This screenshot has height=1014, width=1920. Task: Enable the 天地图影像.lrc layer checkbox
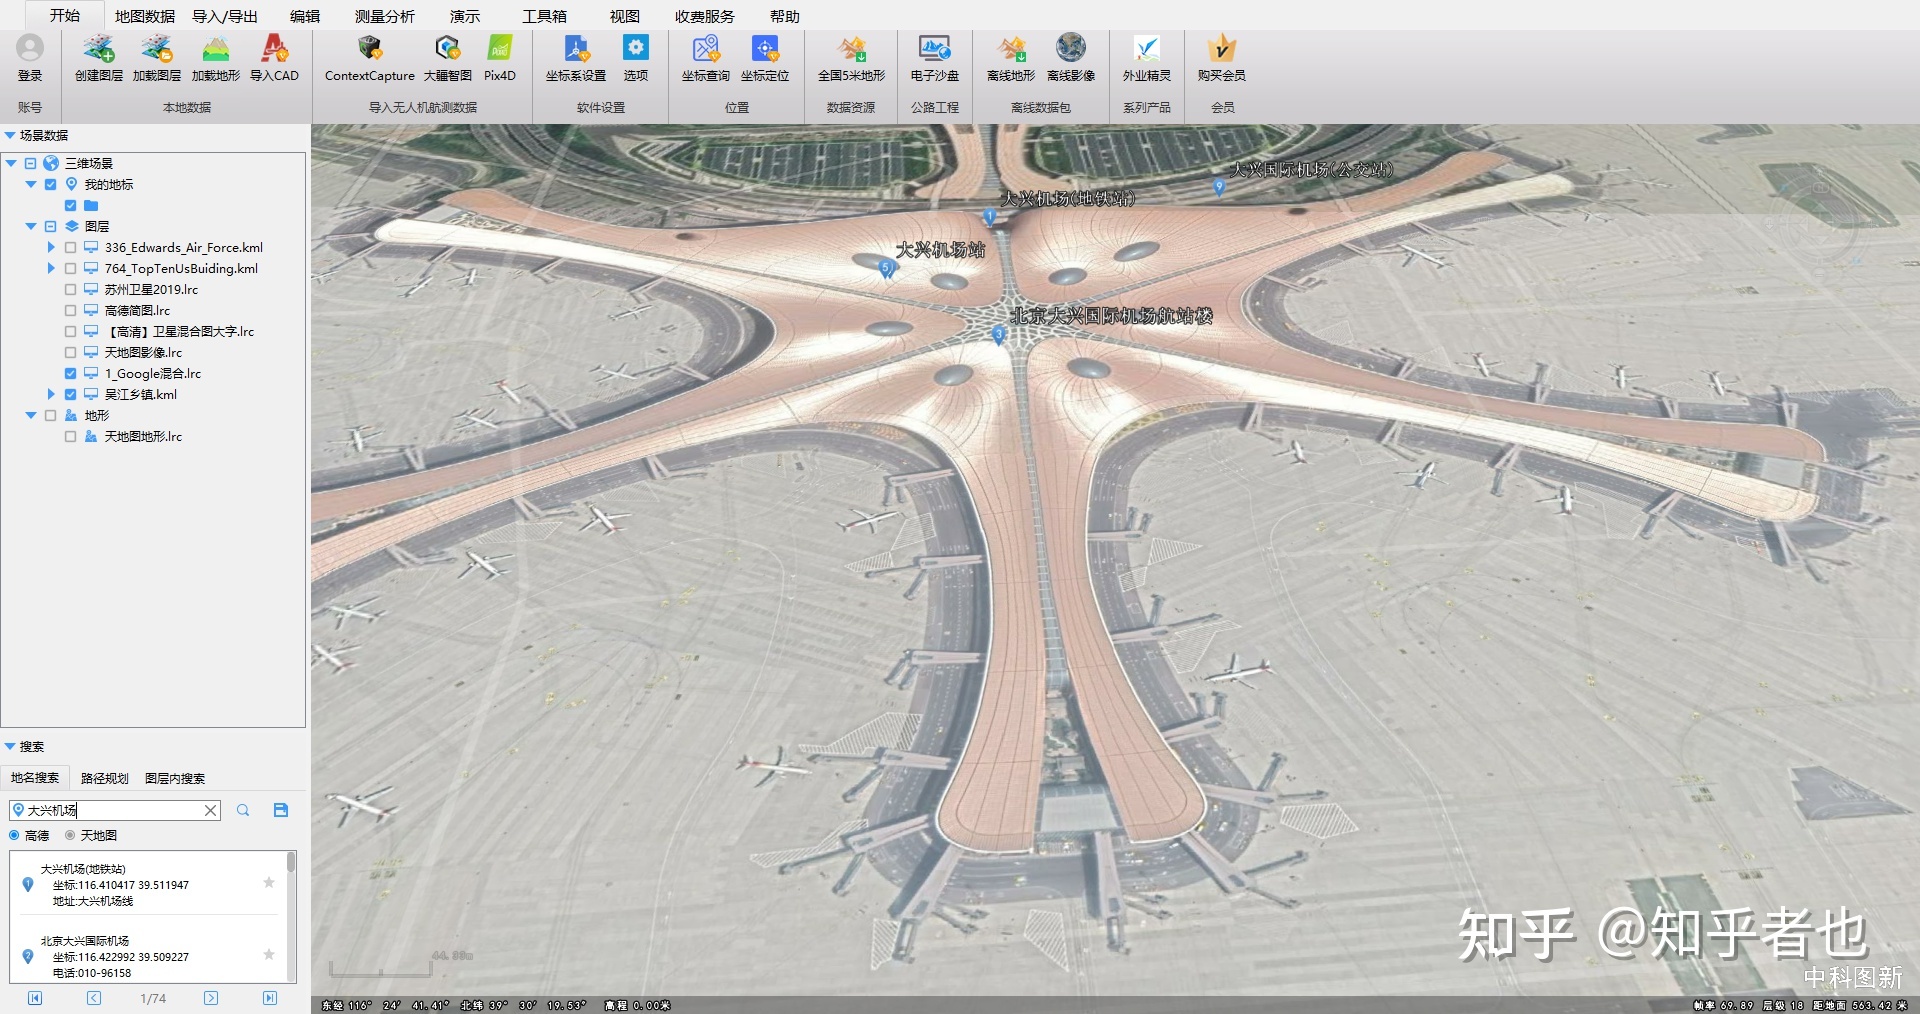click(71, 353)
